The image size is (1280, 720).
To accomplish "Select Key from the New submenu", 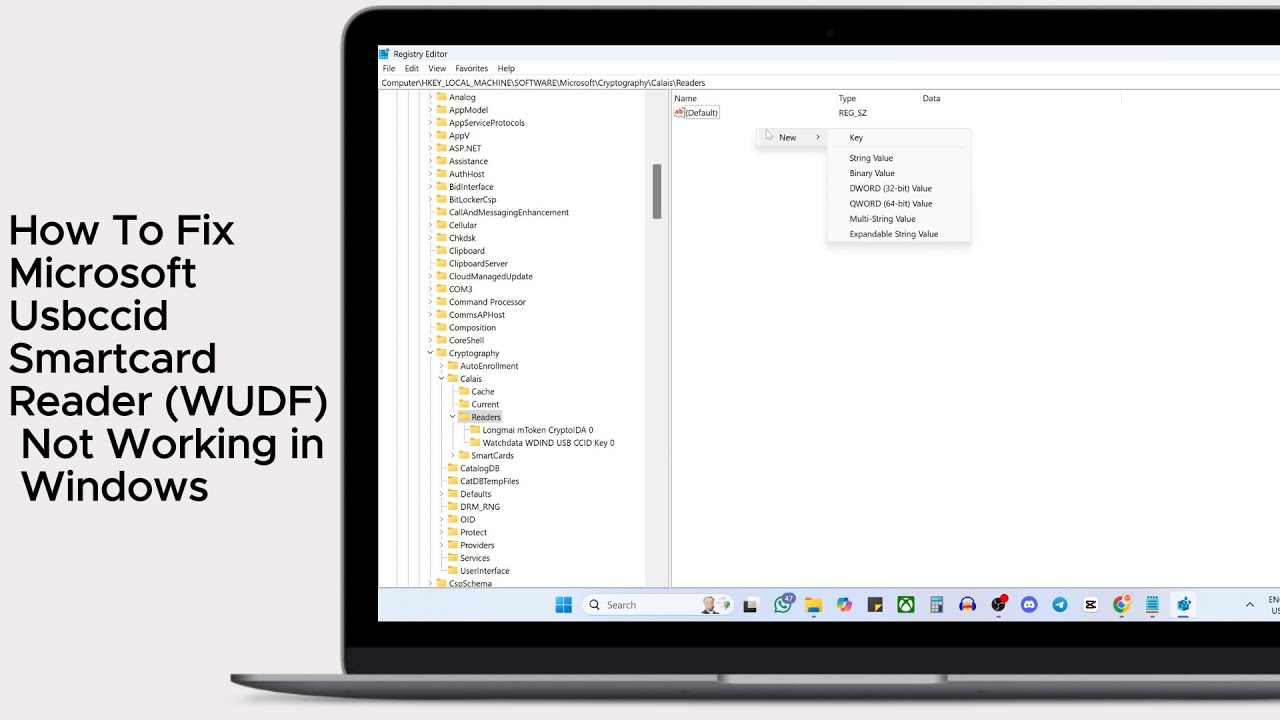I will [x=898, y=137].
